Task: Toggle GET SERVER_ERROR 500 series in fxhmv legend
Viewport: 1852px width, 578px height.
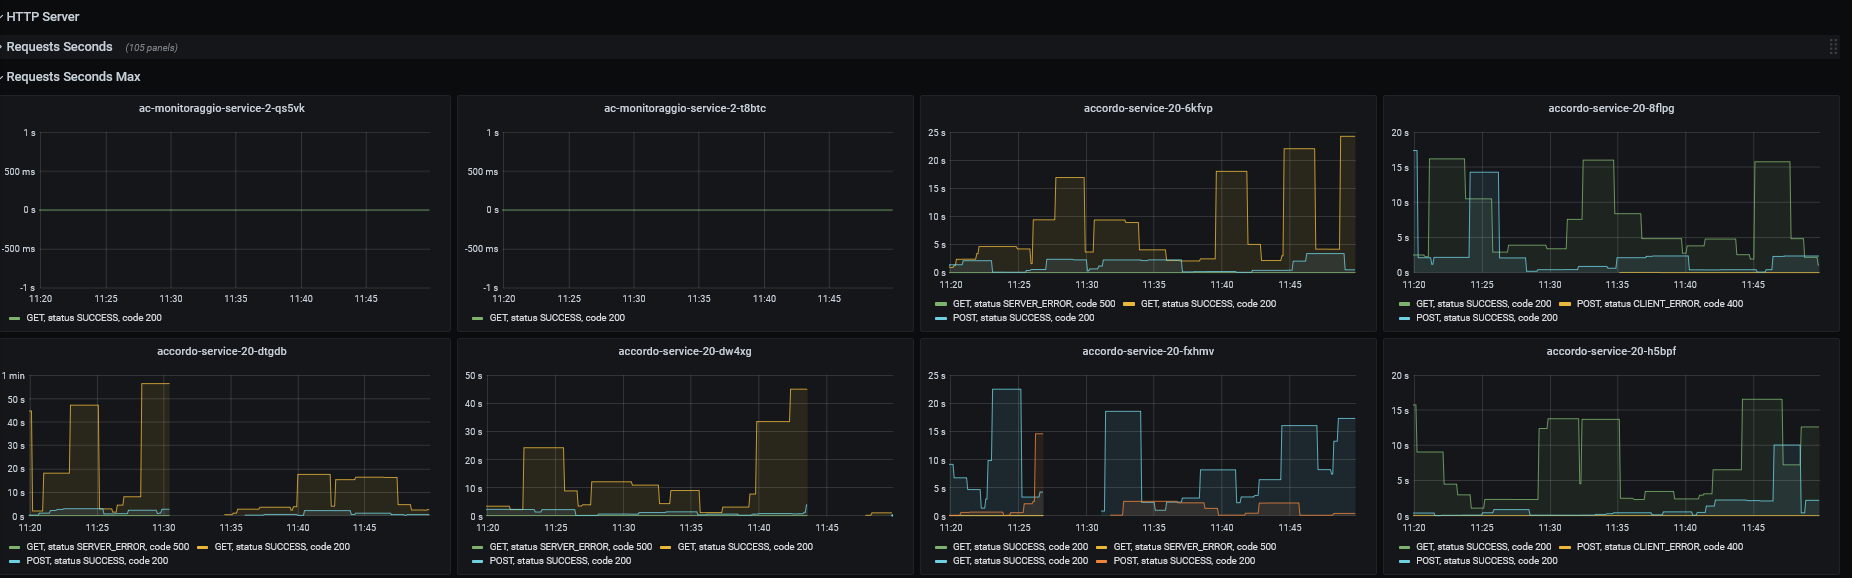Action: tap(1194, 547)
